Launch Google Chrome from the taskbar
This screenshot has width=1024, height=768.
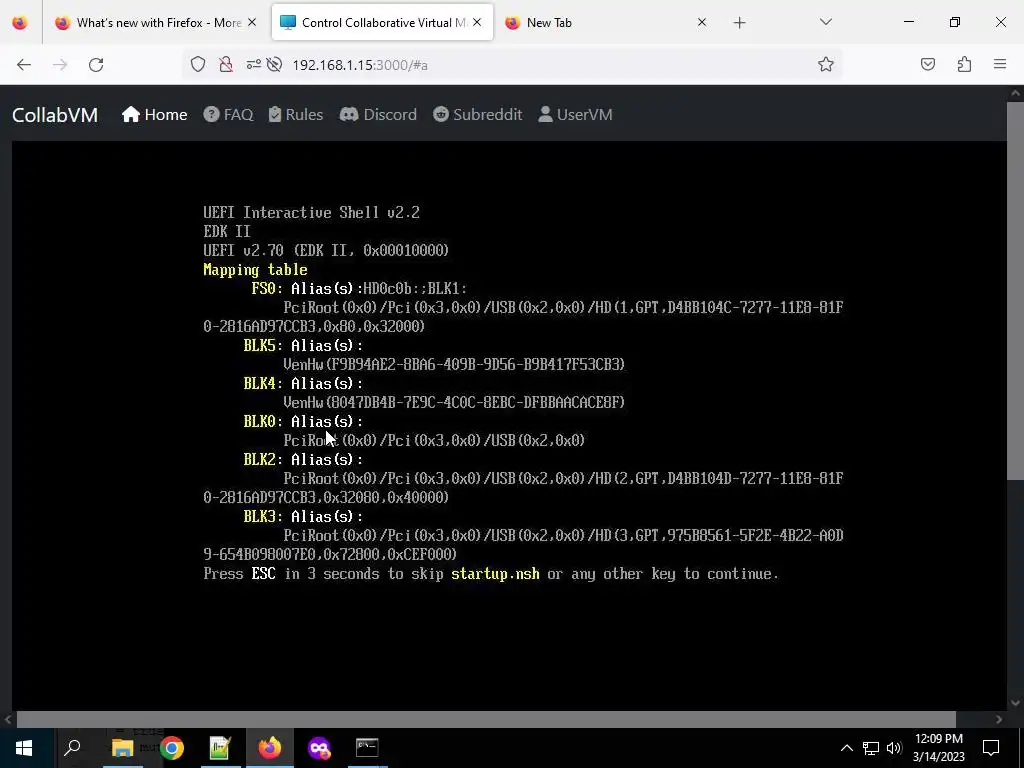click(x=172, y=748)
